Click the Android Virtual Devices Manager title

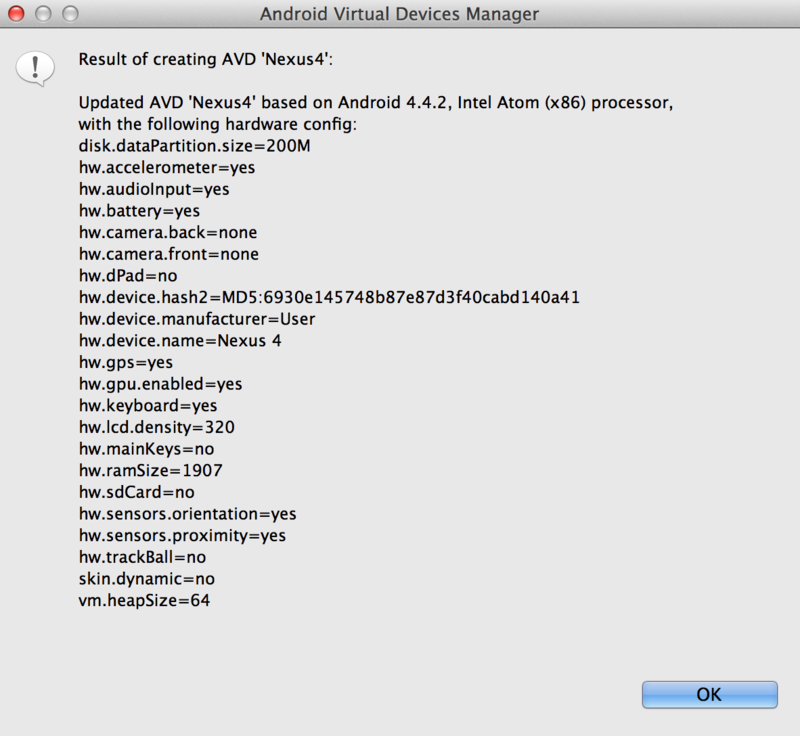(399, 14)
